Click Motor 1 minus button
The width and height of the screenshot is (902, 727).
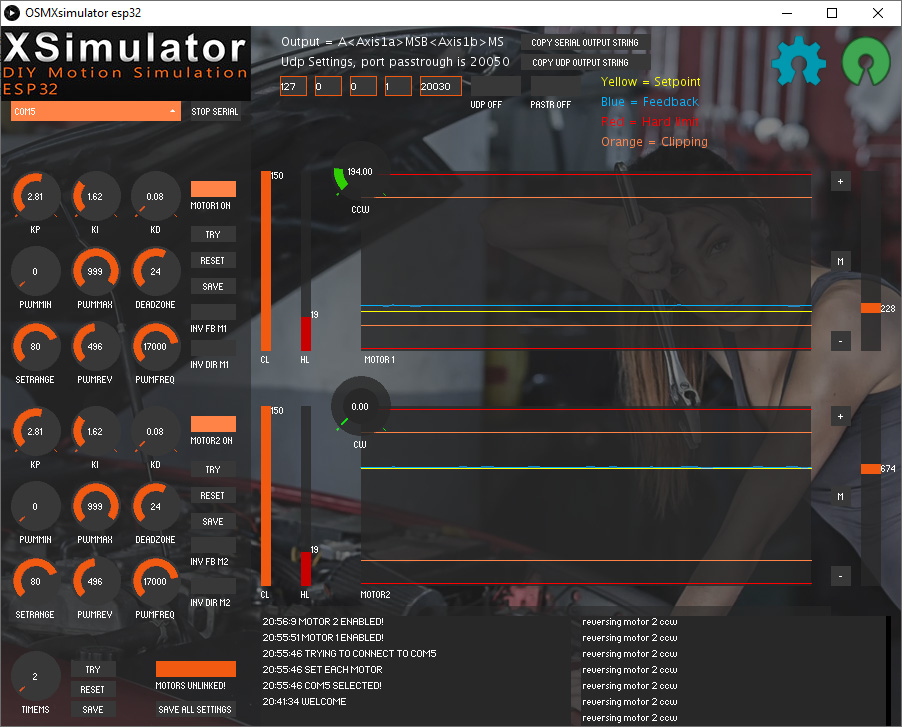pyautogui.click(x=840, y=341)
